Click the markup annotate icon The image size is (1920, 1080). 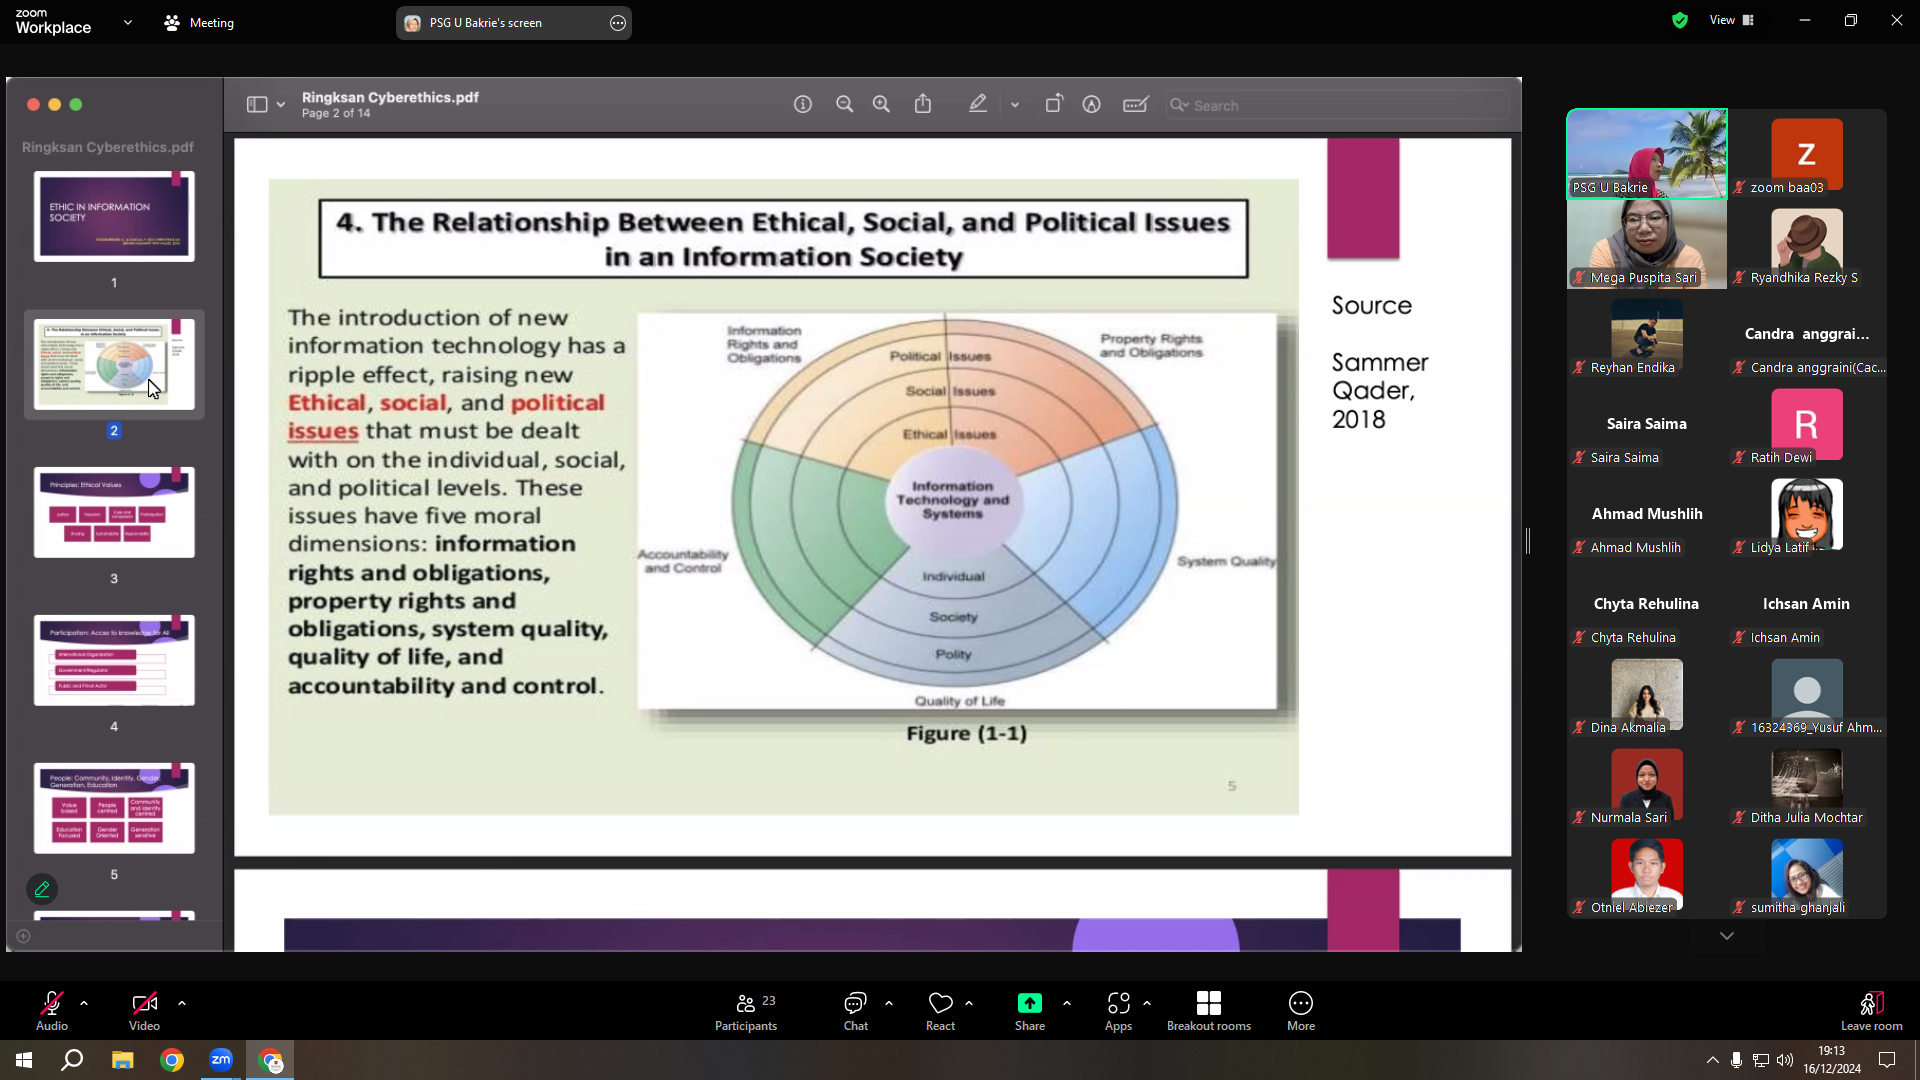pyautogui.click(x=1092, y=104)
